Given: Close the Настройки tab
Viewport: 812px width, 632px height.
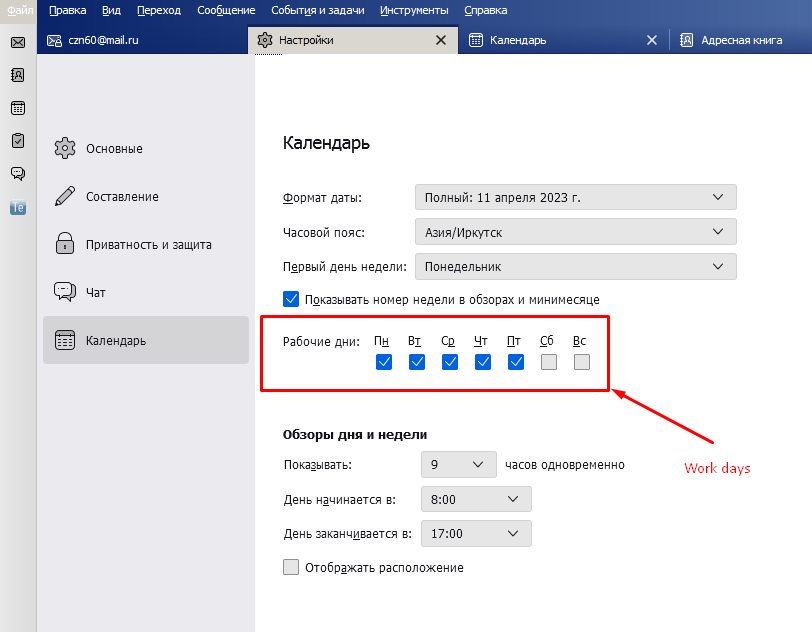Looking at the screenshot, I should (441, 40).
